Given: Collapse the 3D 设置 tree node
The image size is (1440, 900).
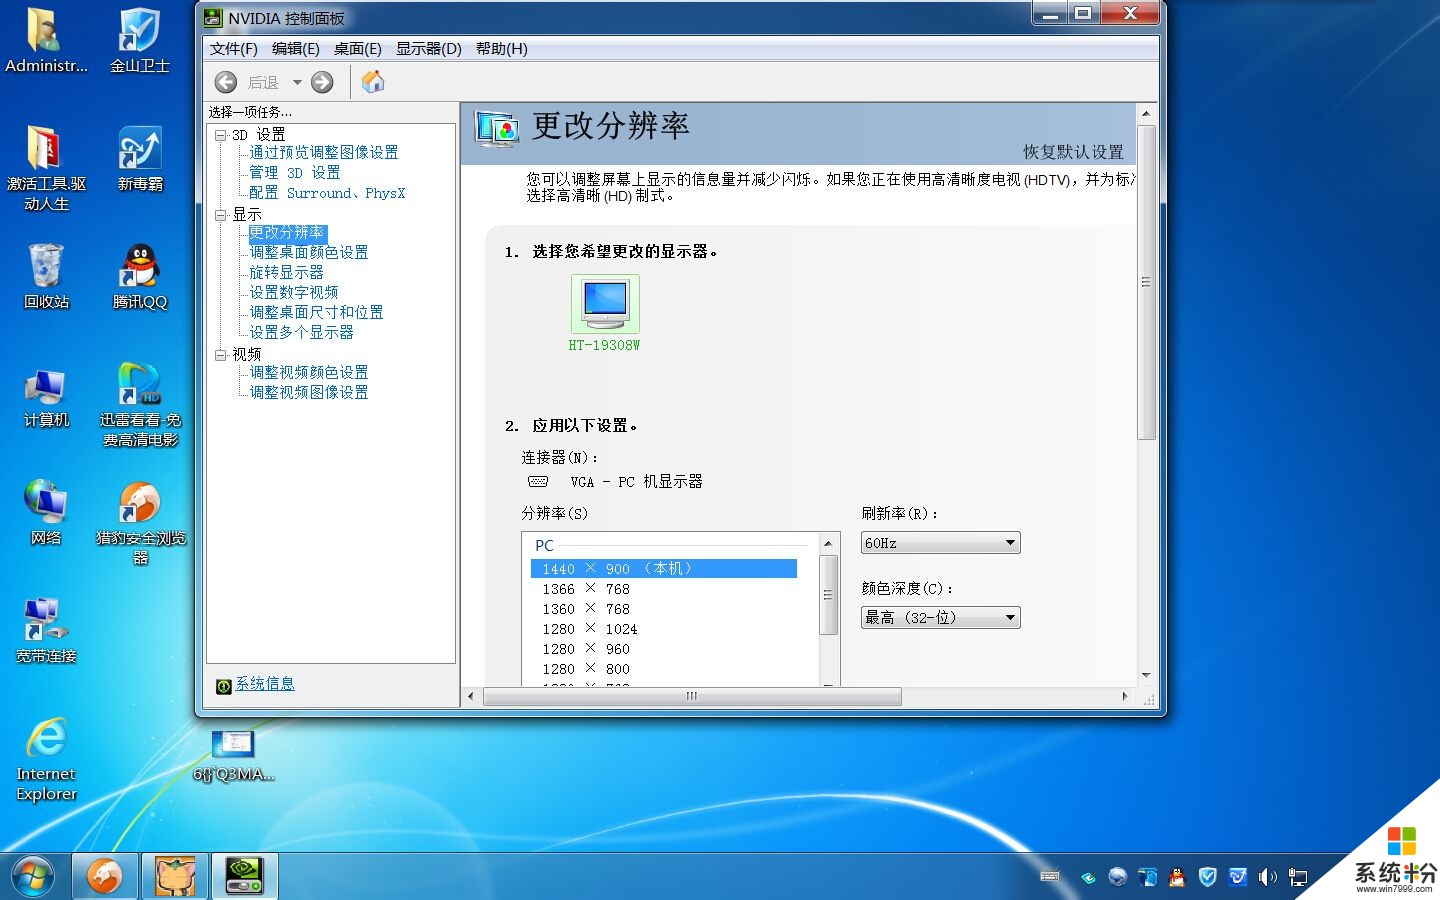Looking at the screenshot, I should tap(220, 134).
